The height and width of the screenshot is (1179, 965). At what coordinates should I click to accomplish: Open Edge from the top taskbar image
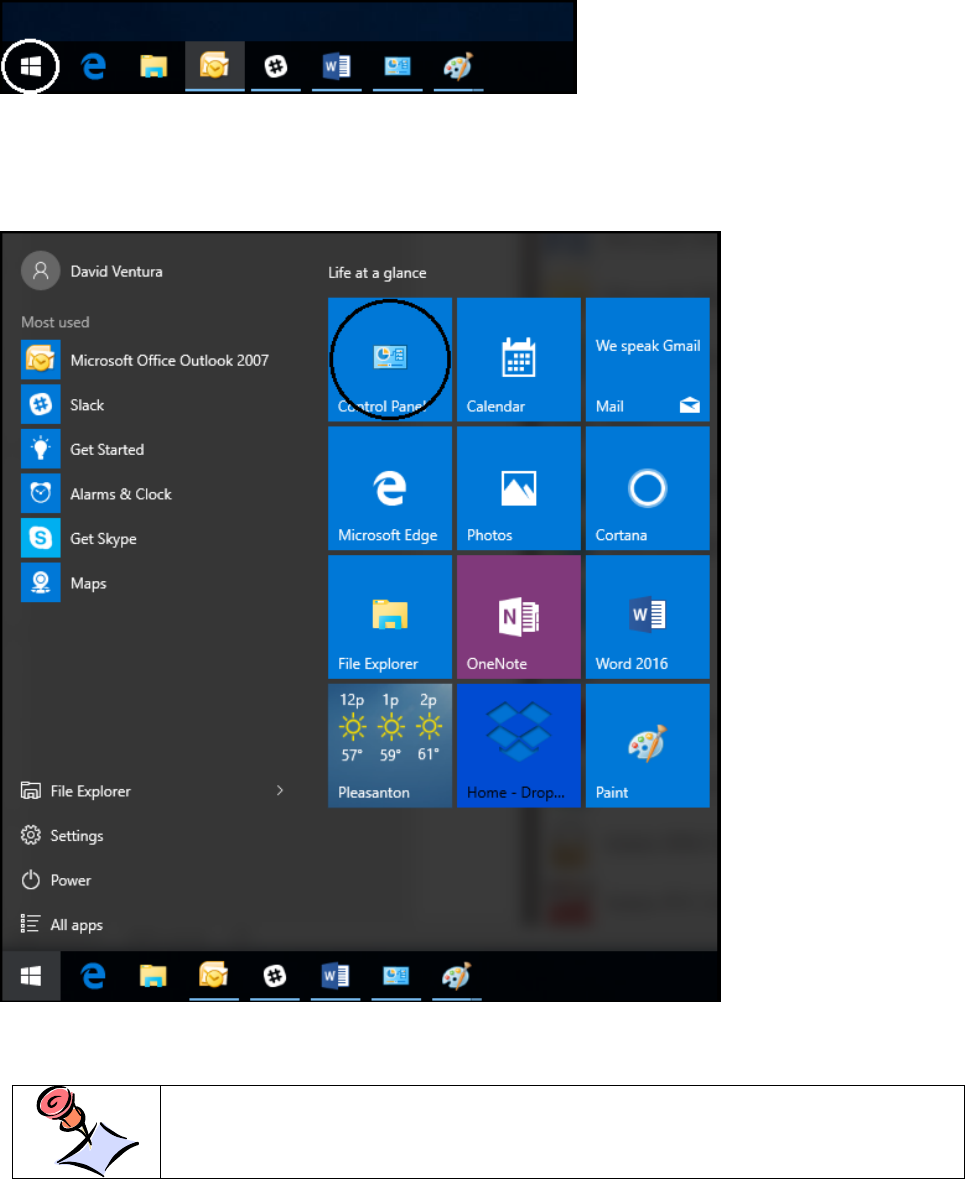93,67
